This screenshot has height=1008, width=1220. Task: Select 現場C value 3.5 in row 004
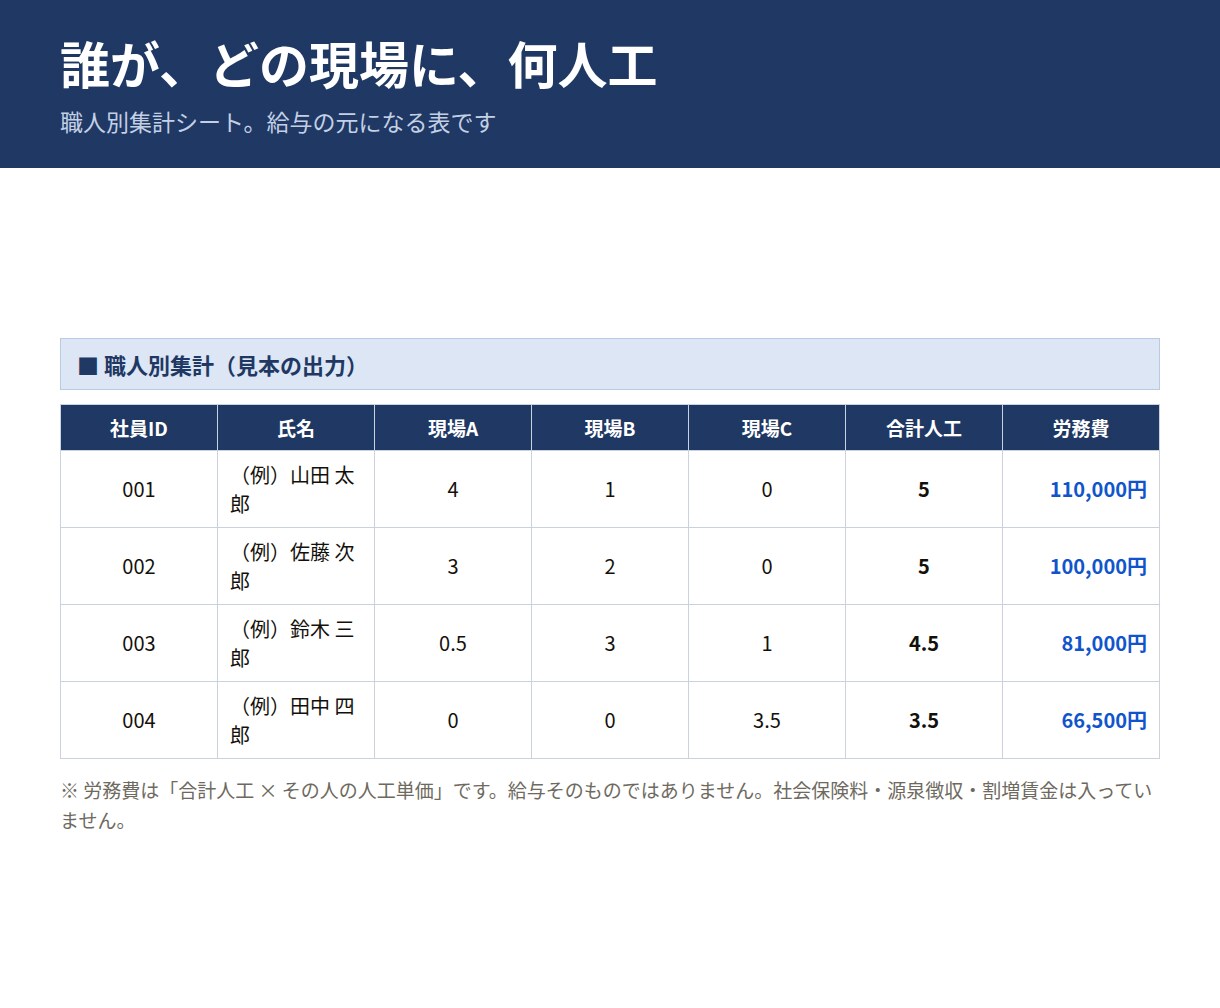pyautogui.click(x=767, y=721)
